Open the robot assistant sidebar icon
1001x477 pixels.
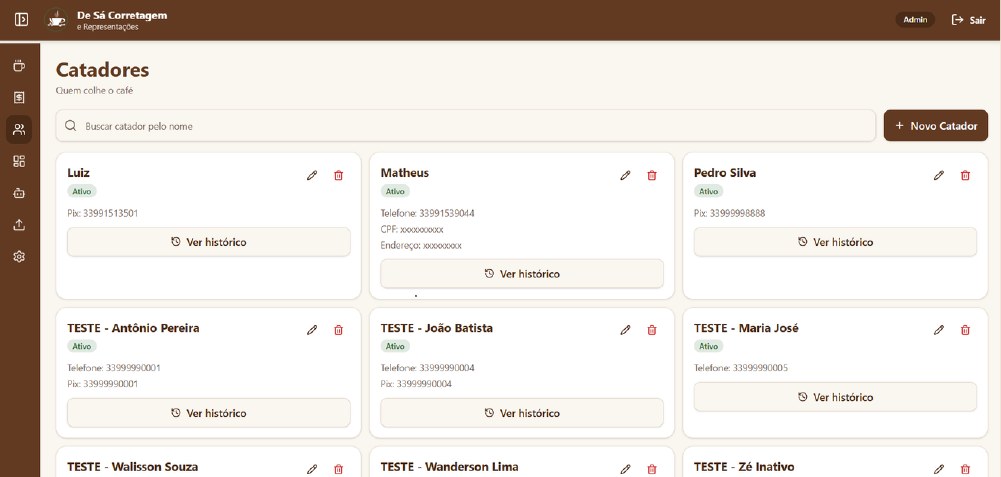[19, 193]
